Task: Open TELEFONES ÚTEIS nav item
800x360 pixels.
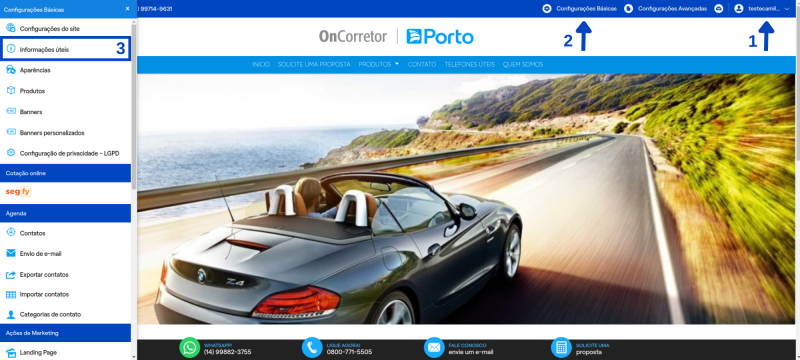Action: click(x=469, y=65)
